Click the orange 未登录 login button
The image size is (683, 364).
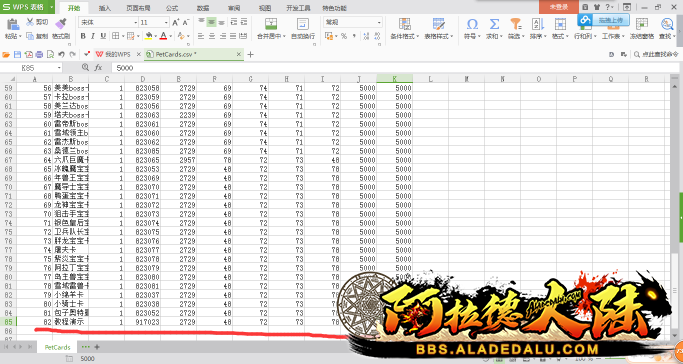pyautogui.click(x=558, y=7)
